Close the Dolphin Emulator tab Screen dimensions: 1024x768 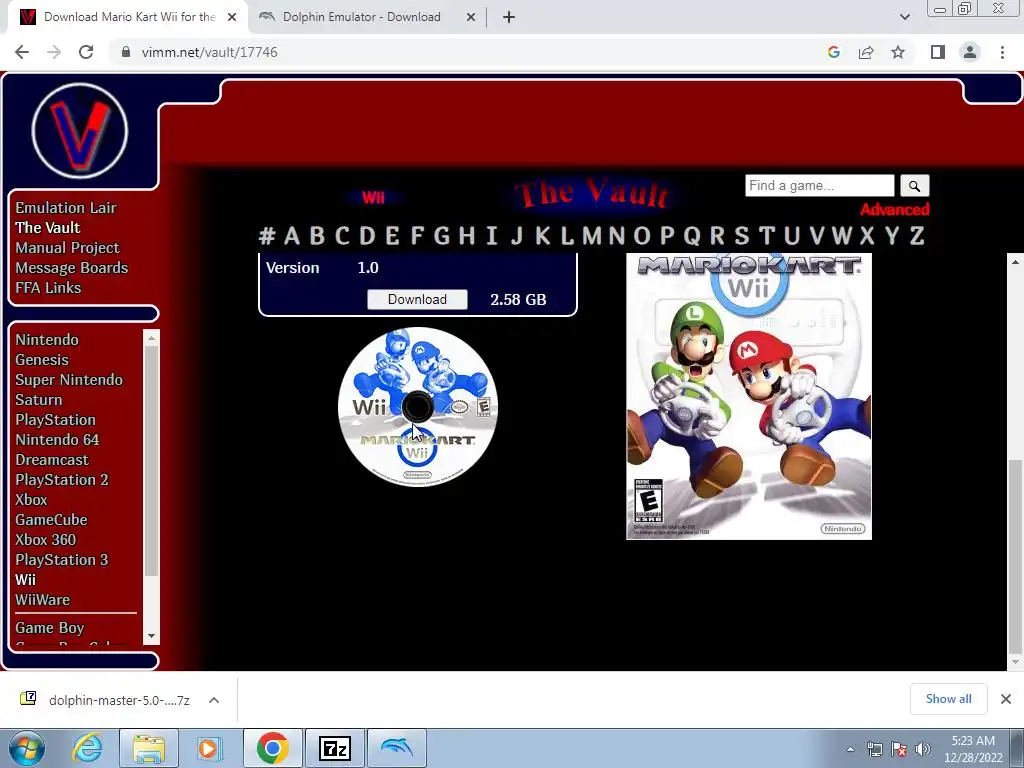point(470,17)
